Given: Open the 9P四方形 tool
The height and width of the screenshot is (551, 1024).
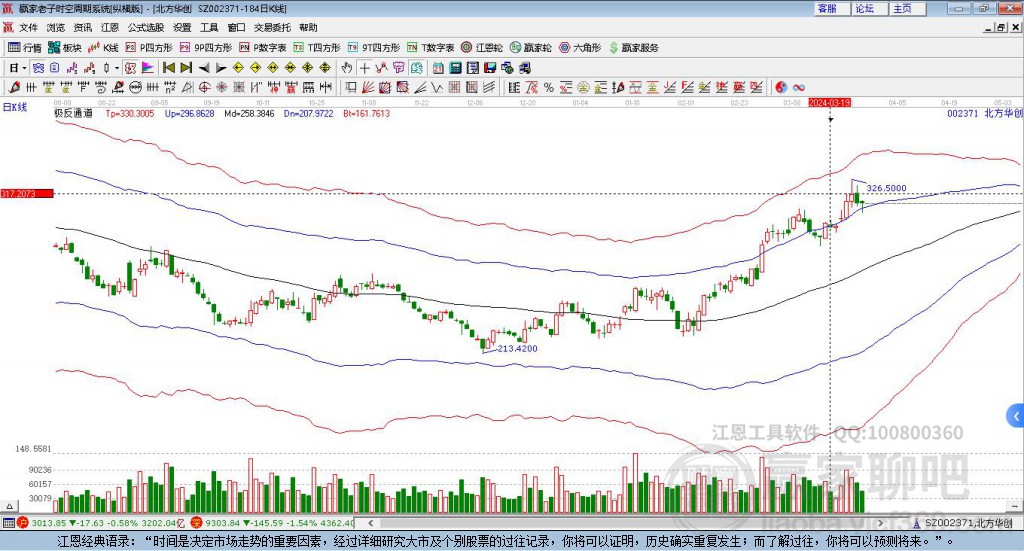Looking at the screenshot, I should pyautogui.click(x=206, y=48).
